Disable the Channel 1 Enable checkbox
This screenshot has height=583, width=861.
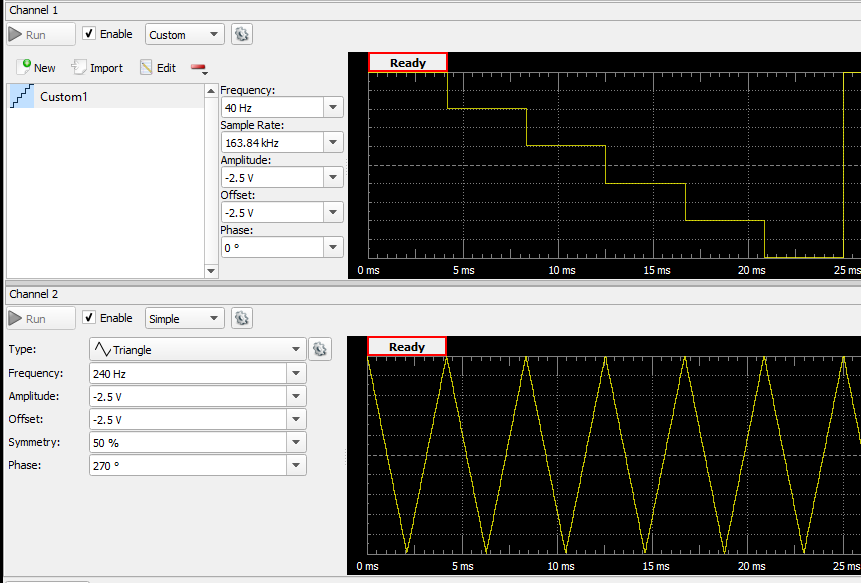pos(89,34)
